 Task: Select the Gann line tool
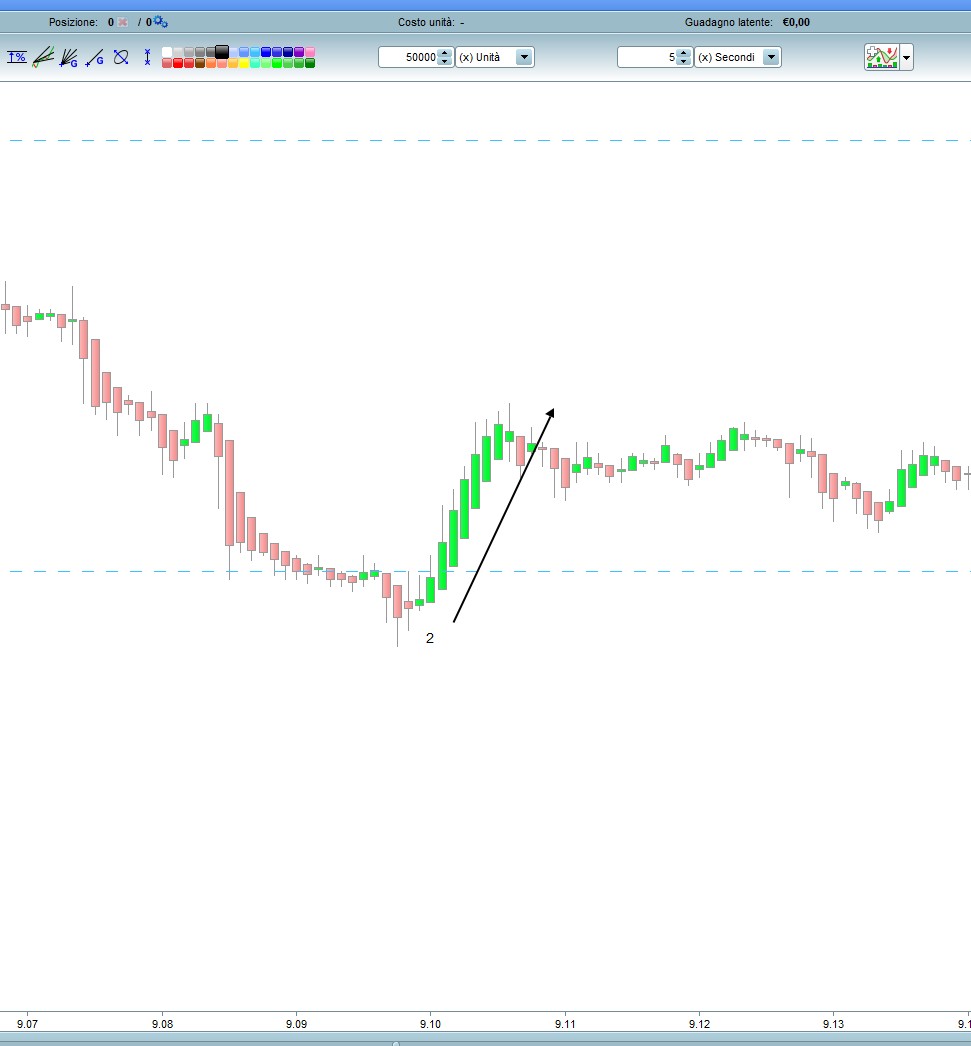pyautogui.click(x=94, y=58)
